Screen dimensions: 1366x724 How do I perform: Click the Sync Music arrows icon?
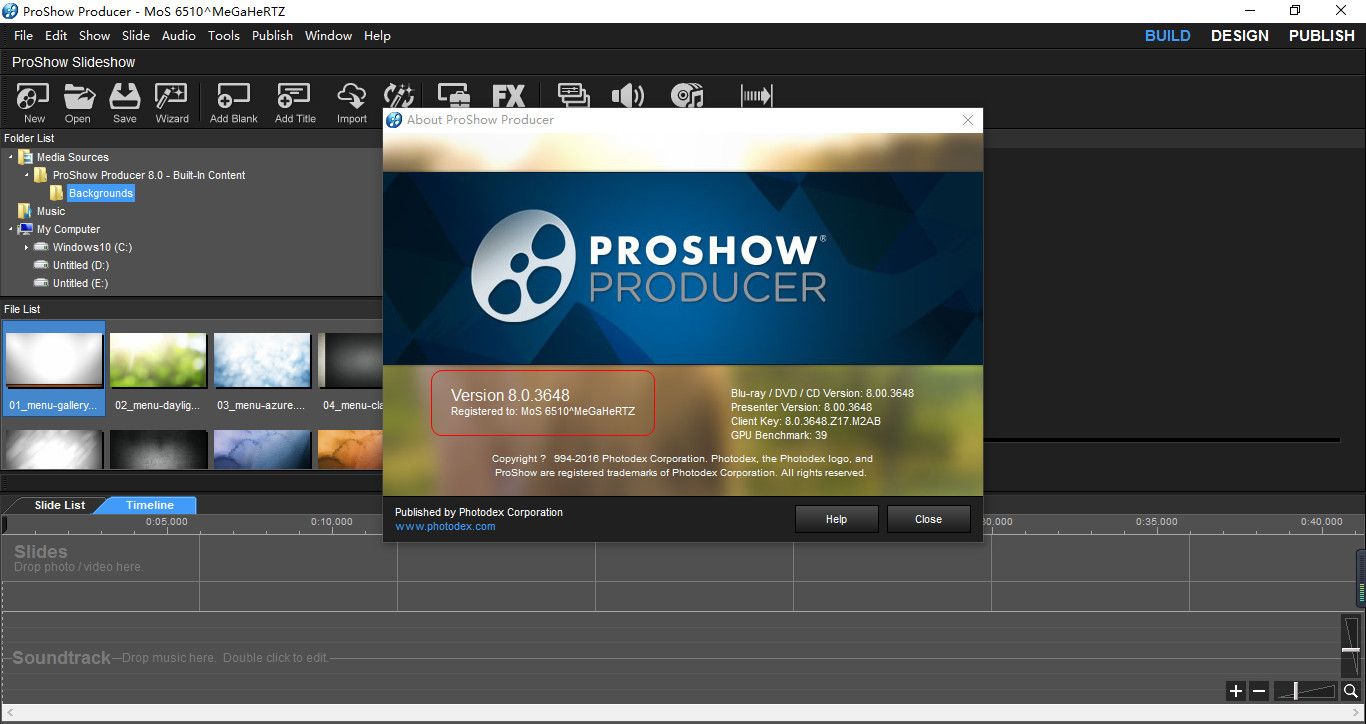click(757, 96)
